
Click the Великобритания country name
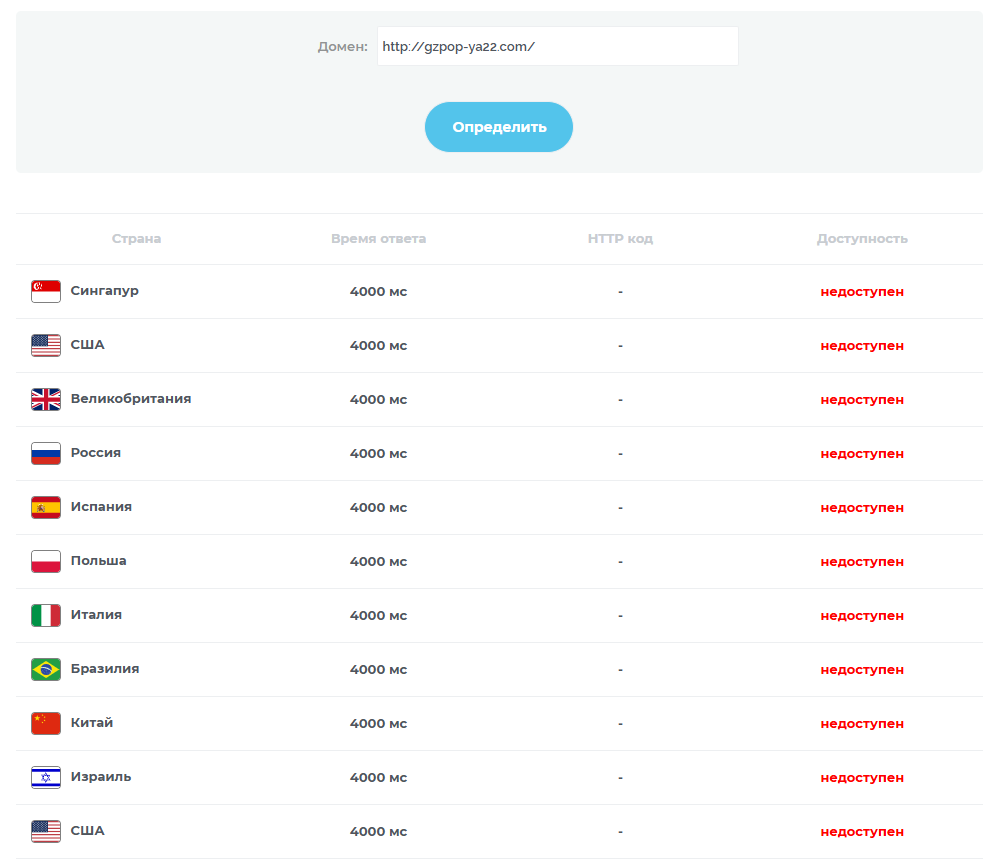pos(130,399)
